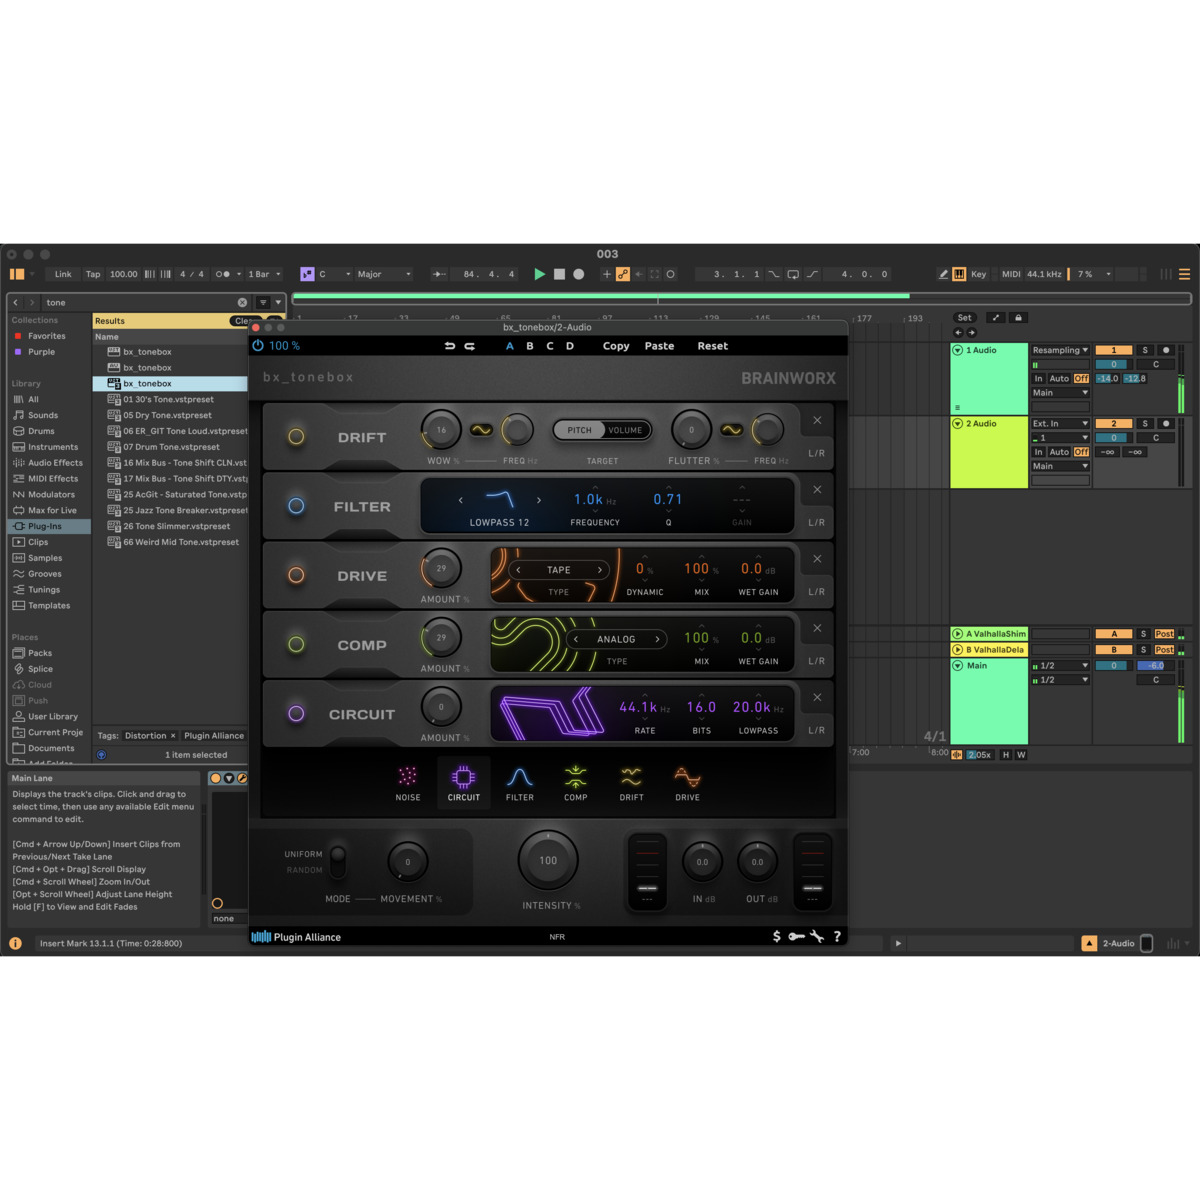Solo the 1 Audio track

click(x=1146, y=350)
